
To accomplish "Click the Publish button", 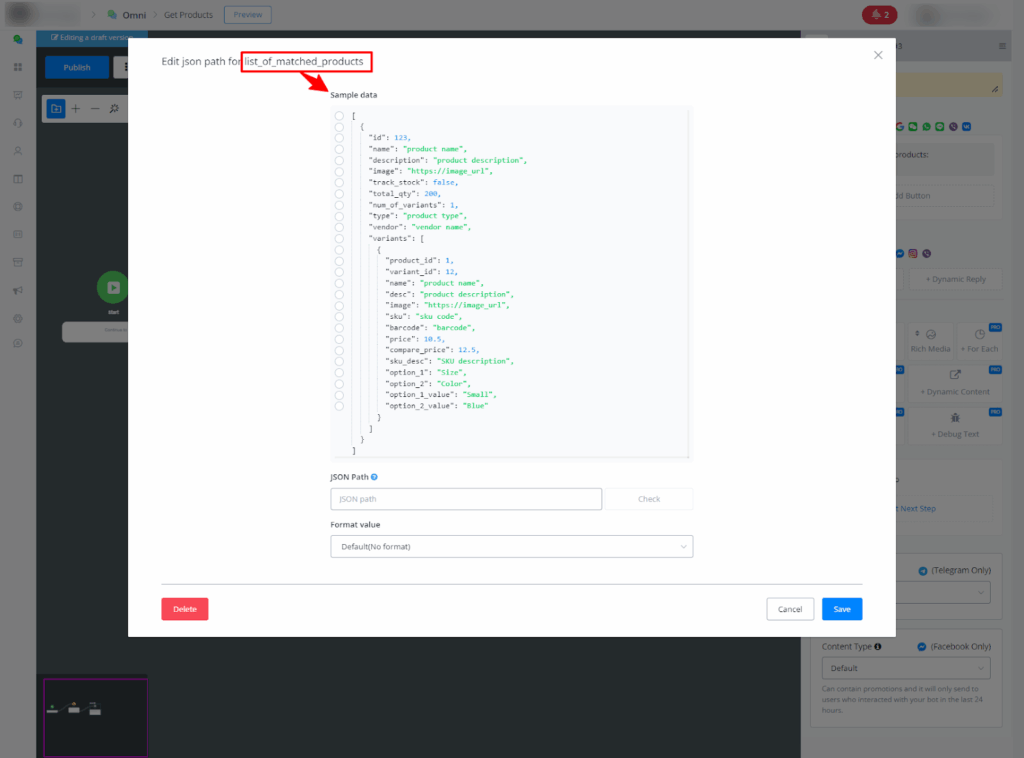I will tap(77, 67).
